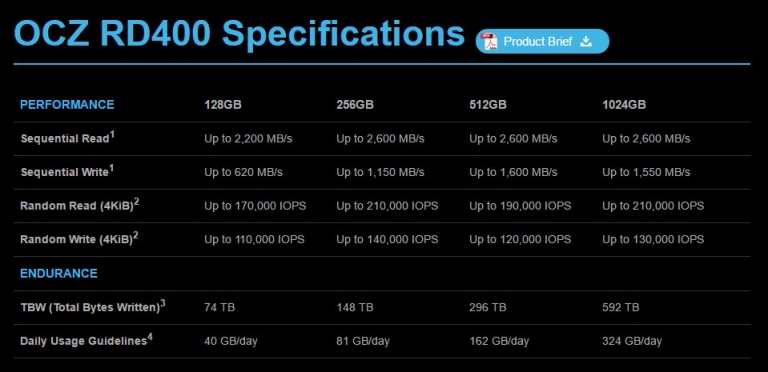The image size is (768, 372).
Task: Click the OCZ RD400 Specifications heading
Action: [239, 34]
